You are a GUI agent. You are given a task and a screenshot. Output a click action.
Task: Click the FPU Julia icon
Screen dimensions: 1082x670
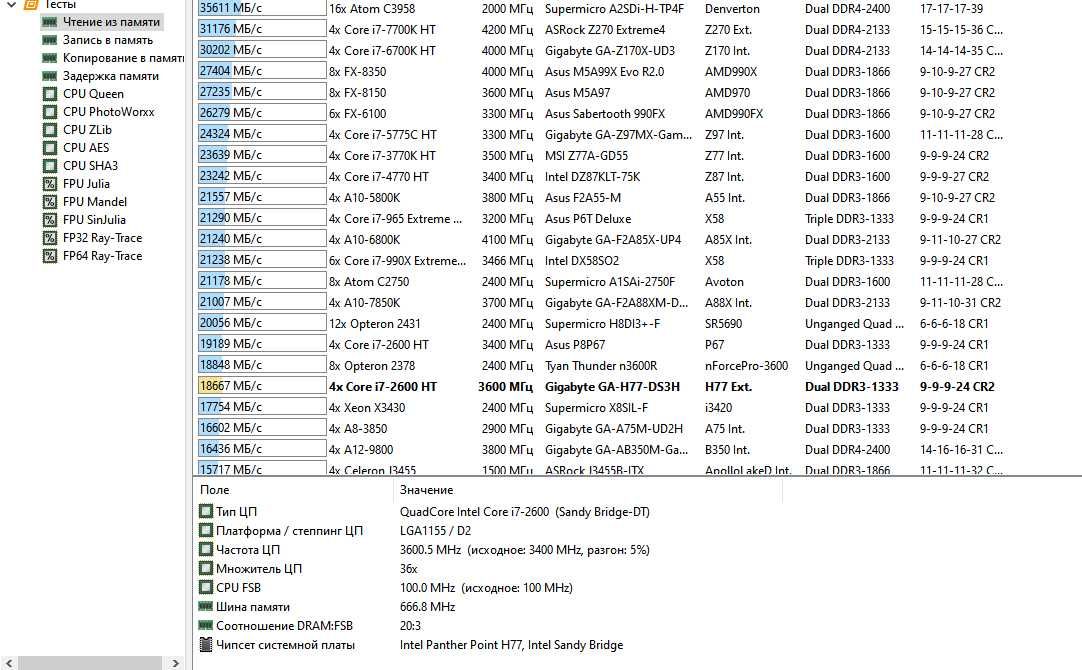tap(50, 184)
